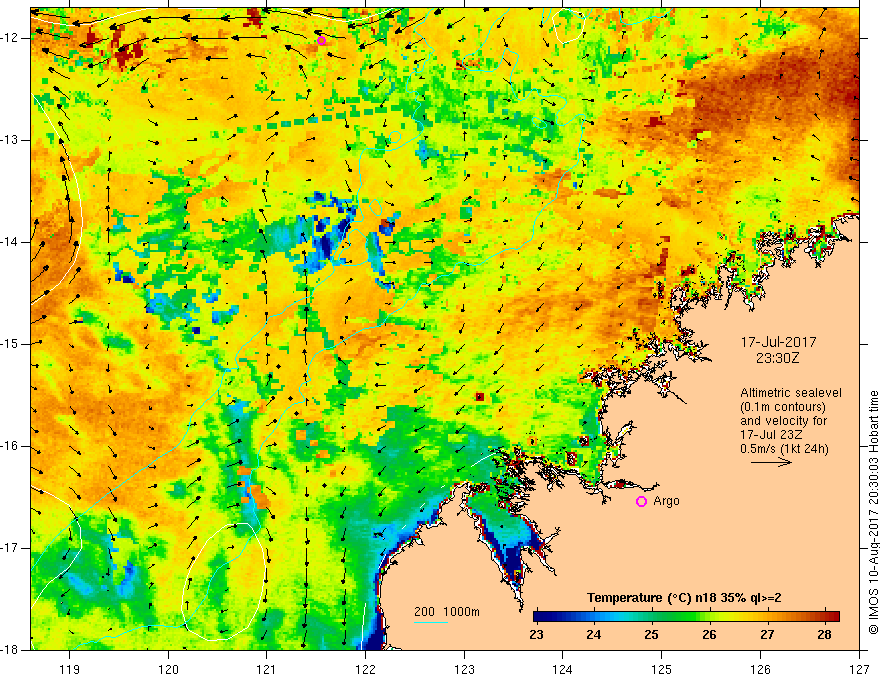This screenshot has width=880, height=680.
Task: Click latitude axis label -15
Action: point(10,344)
